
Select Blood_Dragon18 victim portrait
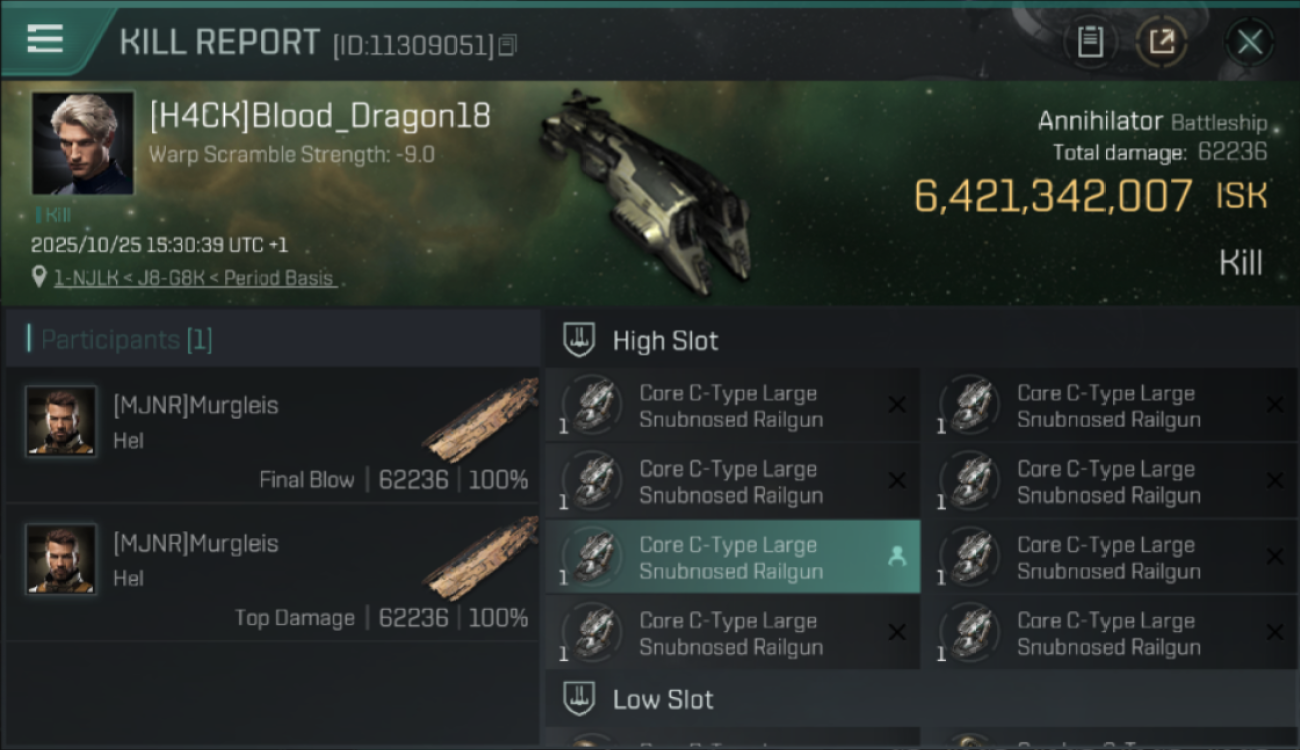82,143
